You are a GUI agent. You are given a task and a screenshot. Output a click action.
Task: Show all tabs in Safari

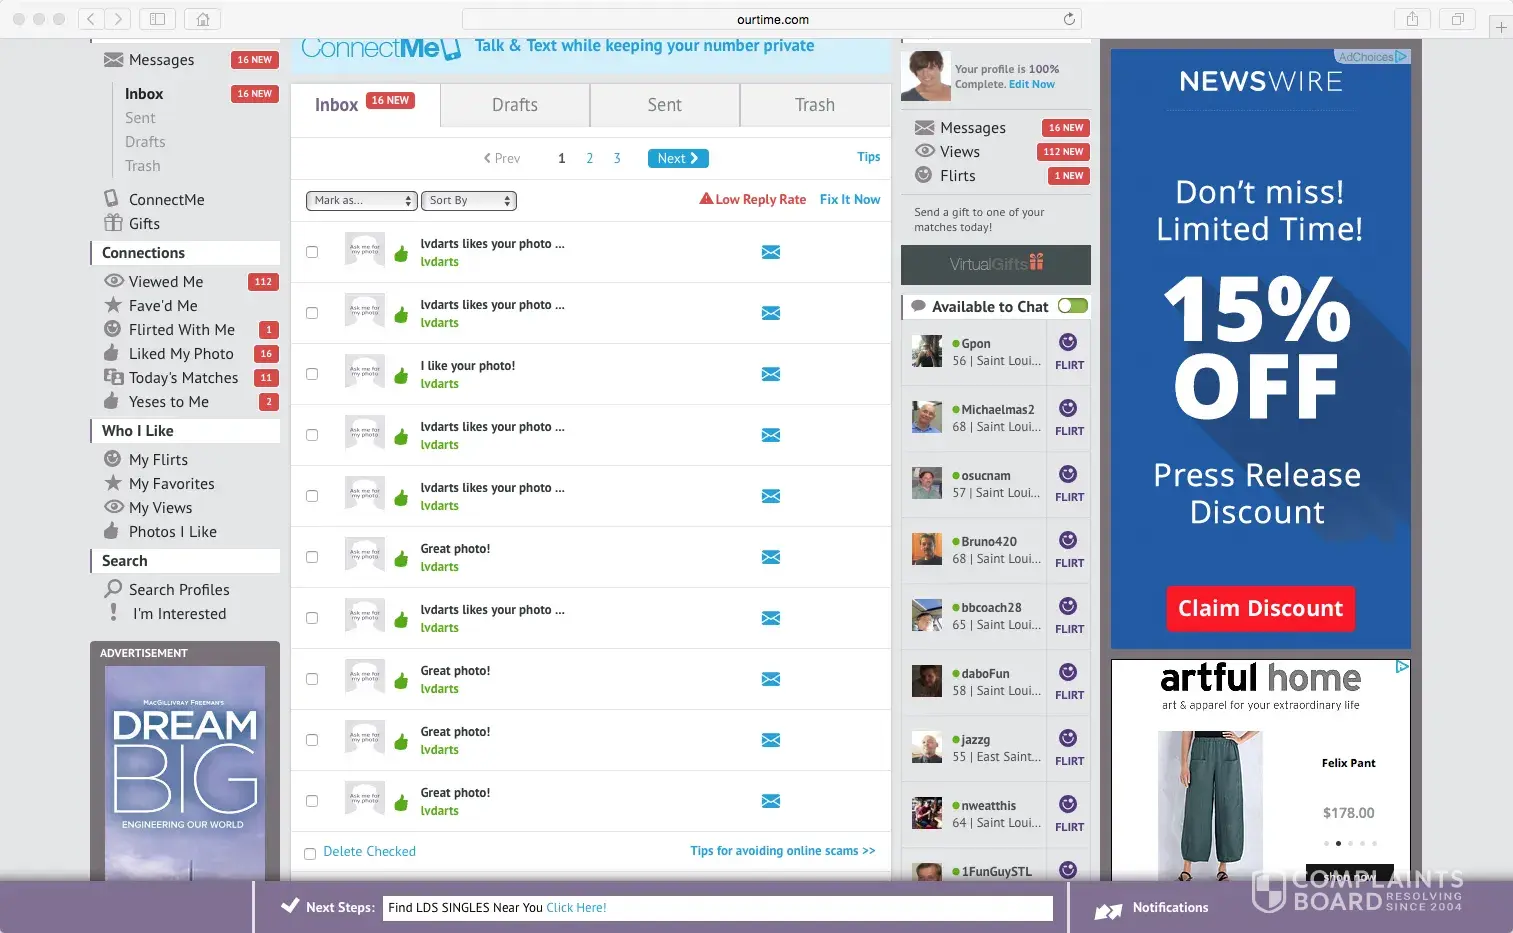click(1457, 19)
